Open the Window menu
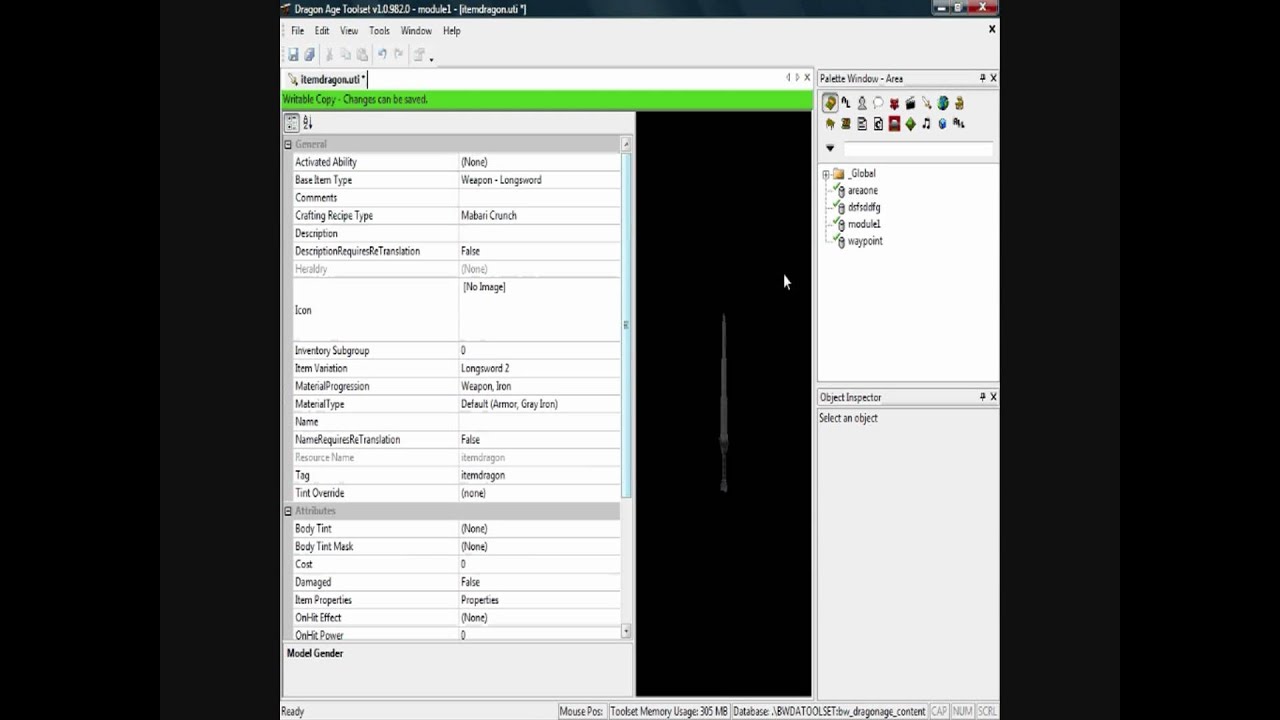The width and height of the screenshot is (1280, 720). pos(416,31)
